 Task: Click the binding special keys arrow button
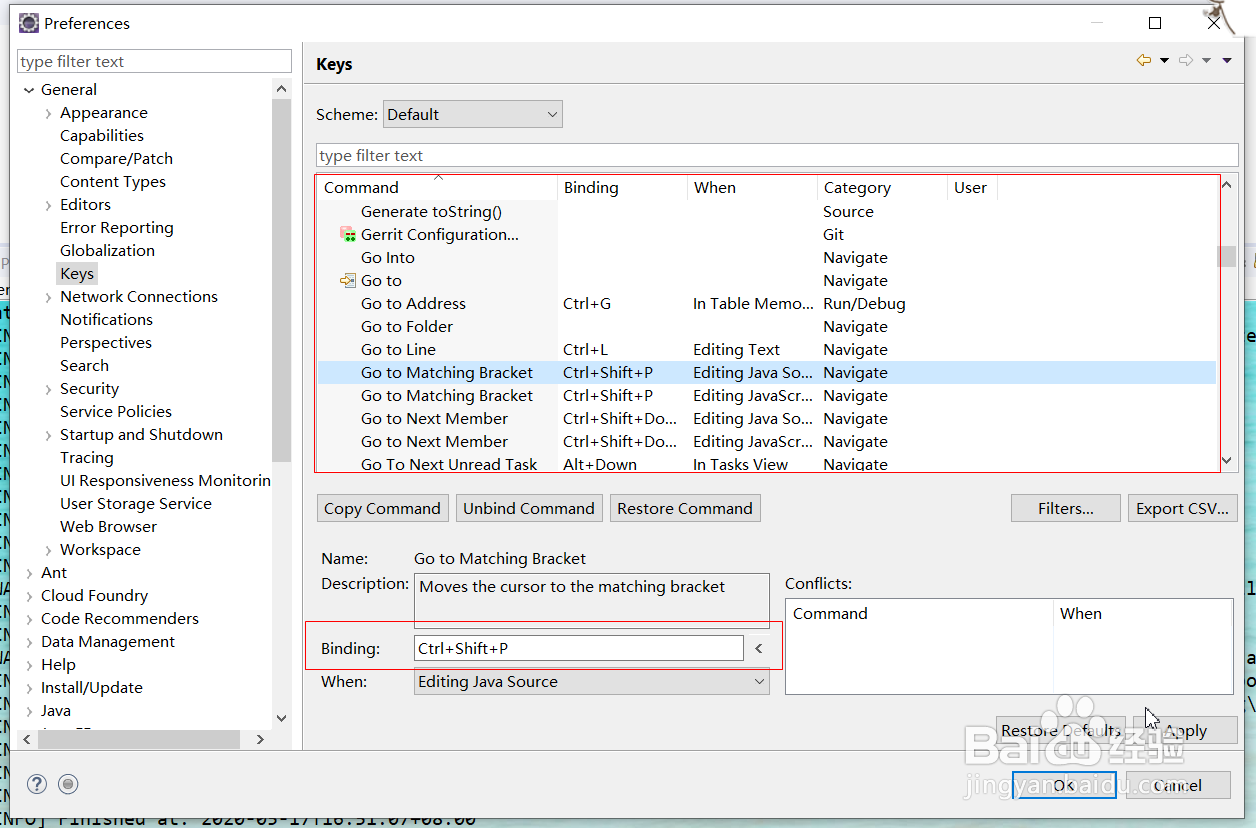pyautogui.click(x=758, y=648)
